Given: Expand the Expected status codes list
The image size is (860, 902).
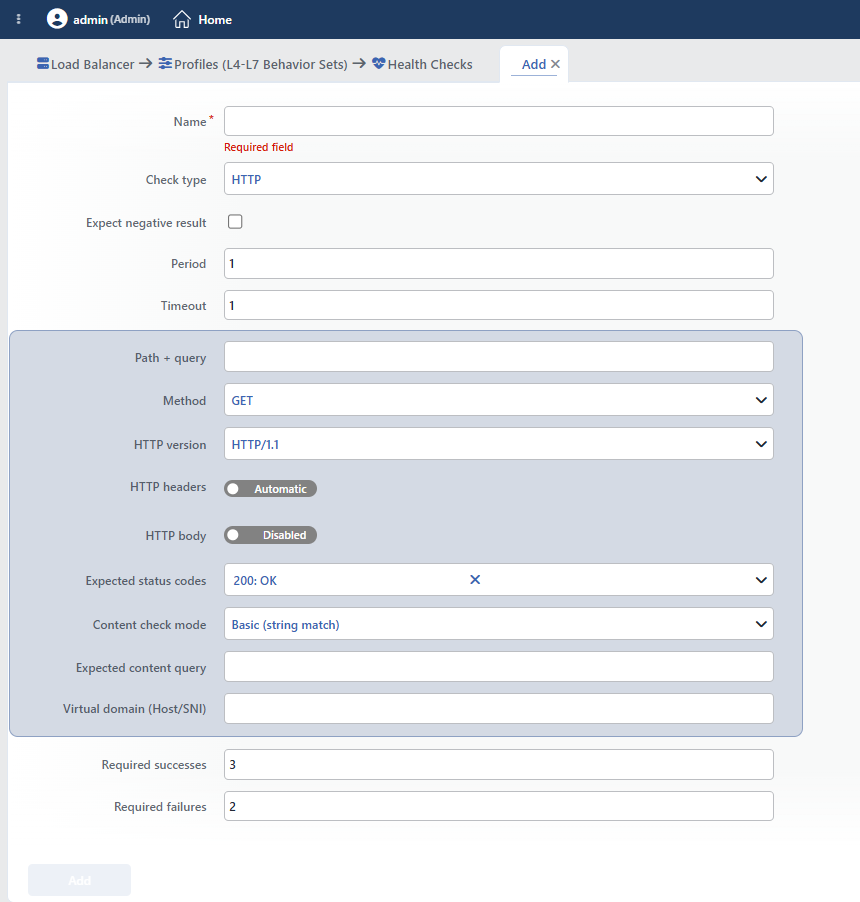Looking at the screenshot, I should point(760,580).
